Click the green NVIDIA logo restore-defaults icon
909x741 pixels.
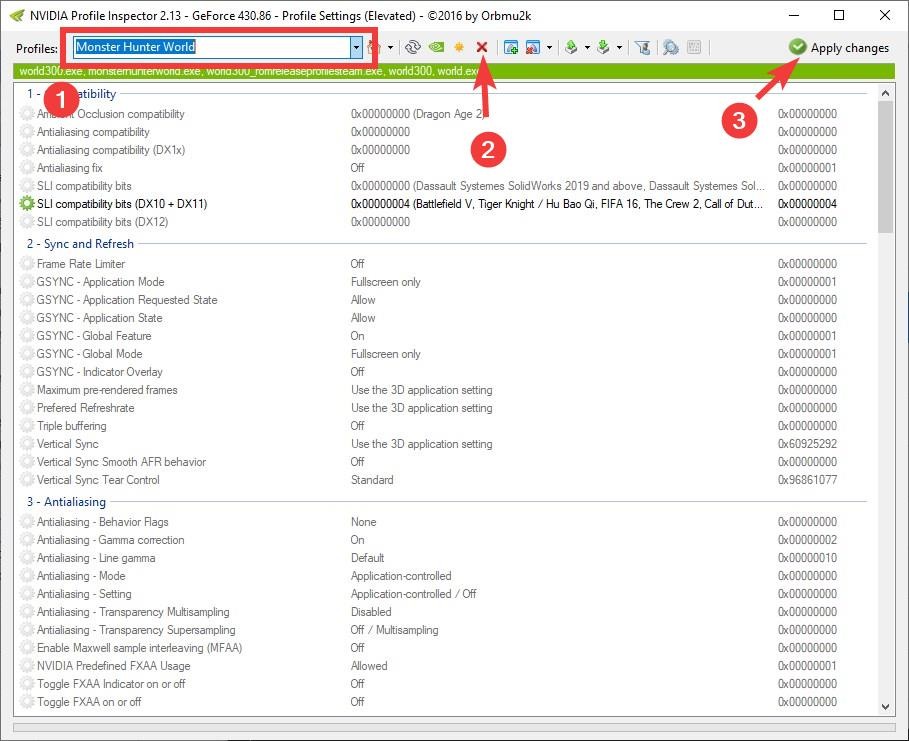(x=436, y=47)
